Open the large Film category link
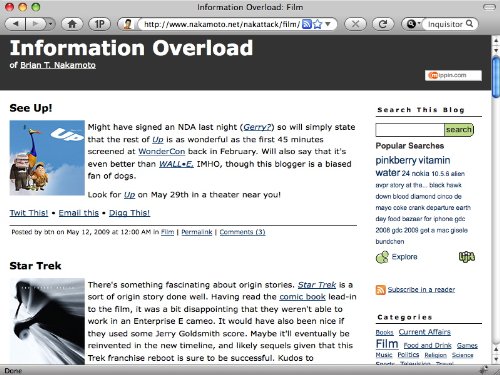This screenshot has width=500, height=375. [x=387, y=344]
